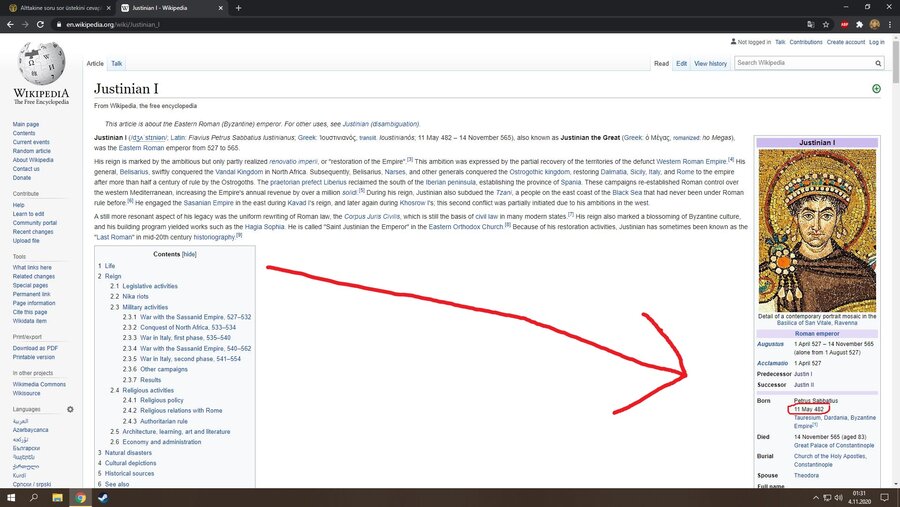Open Main page in sidebar
The image size is (900, 507).
coord(26,124)
